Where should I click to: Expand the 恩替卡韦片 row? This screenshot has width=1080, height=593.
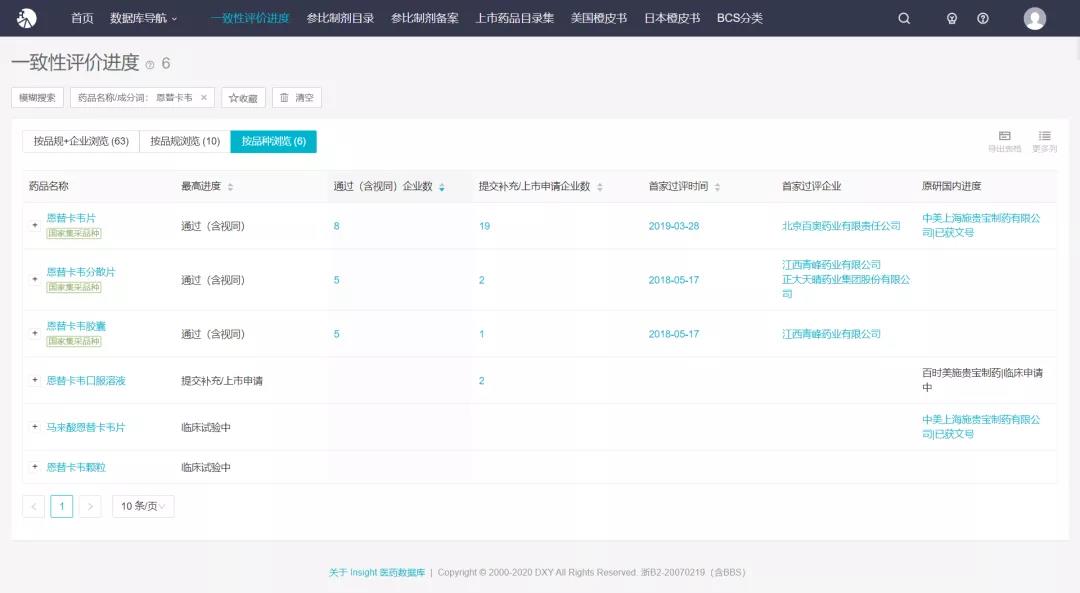[35, 226]
